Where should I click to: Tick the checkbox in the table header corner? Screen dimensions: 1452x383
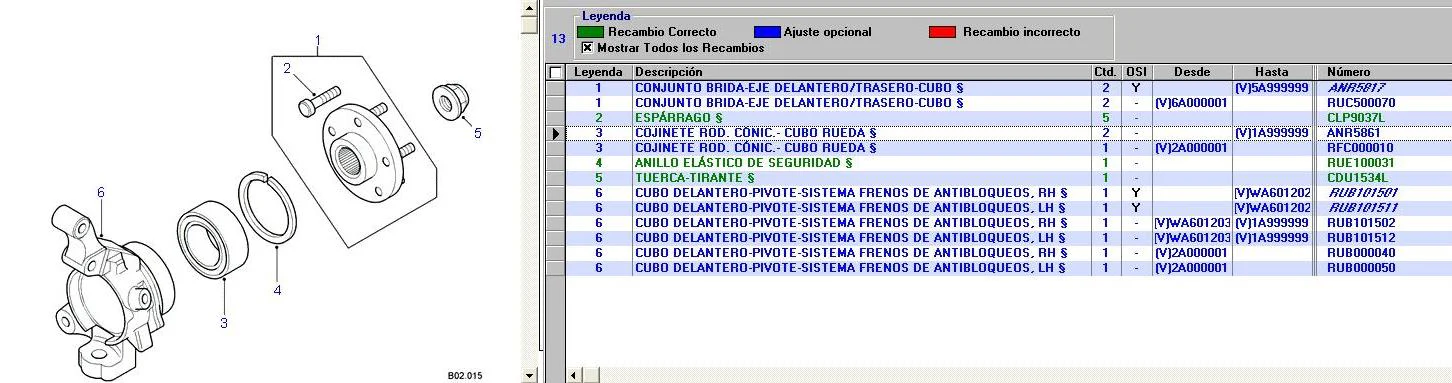pyautogui.click(x=556, y=72)
